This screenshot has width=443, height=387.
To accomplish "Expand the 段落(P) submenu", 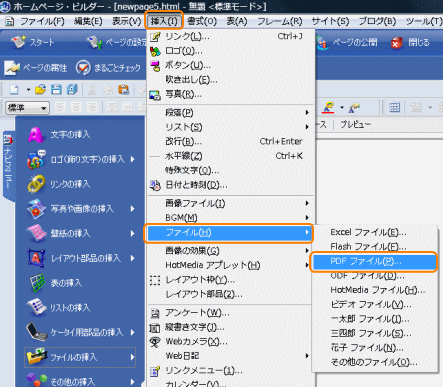I will (231, 113).
